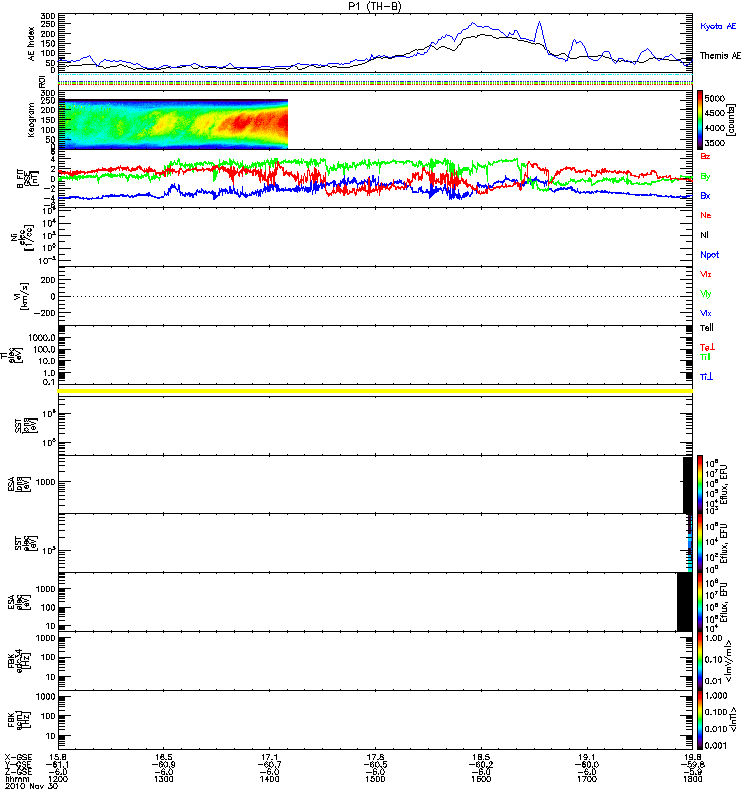Viewport: 750px width, 800px height.
Task: Click the "AE Index" axis label
Action: (x=32, y=44)
